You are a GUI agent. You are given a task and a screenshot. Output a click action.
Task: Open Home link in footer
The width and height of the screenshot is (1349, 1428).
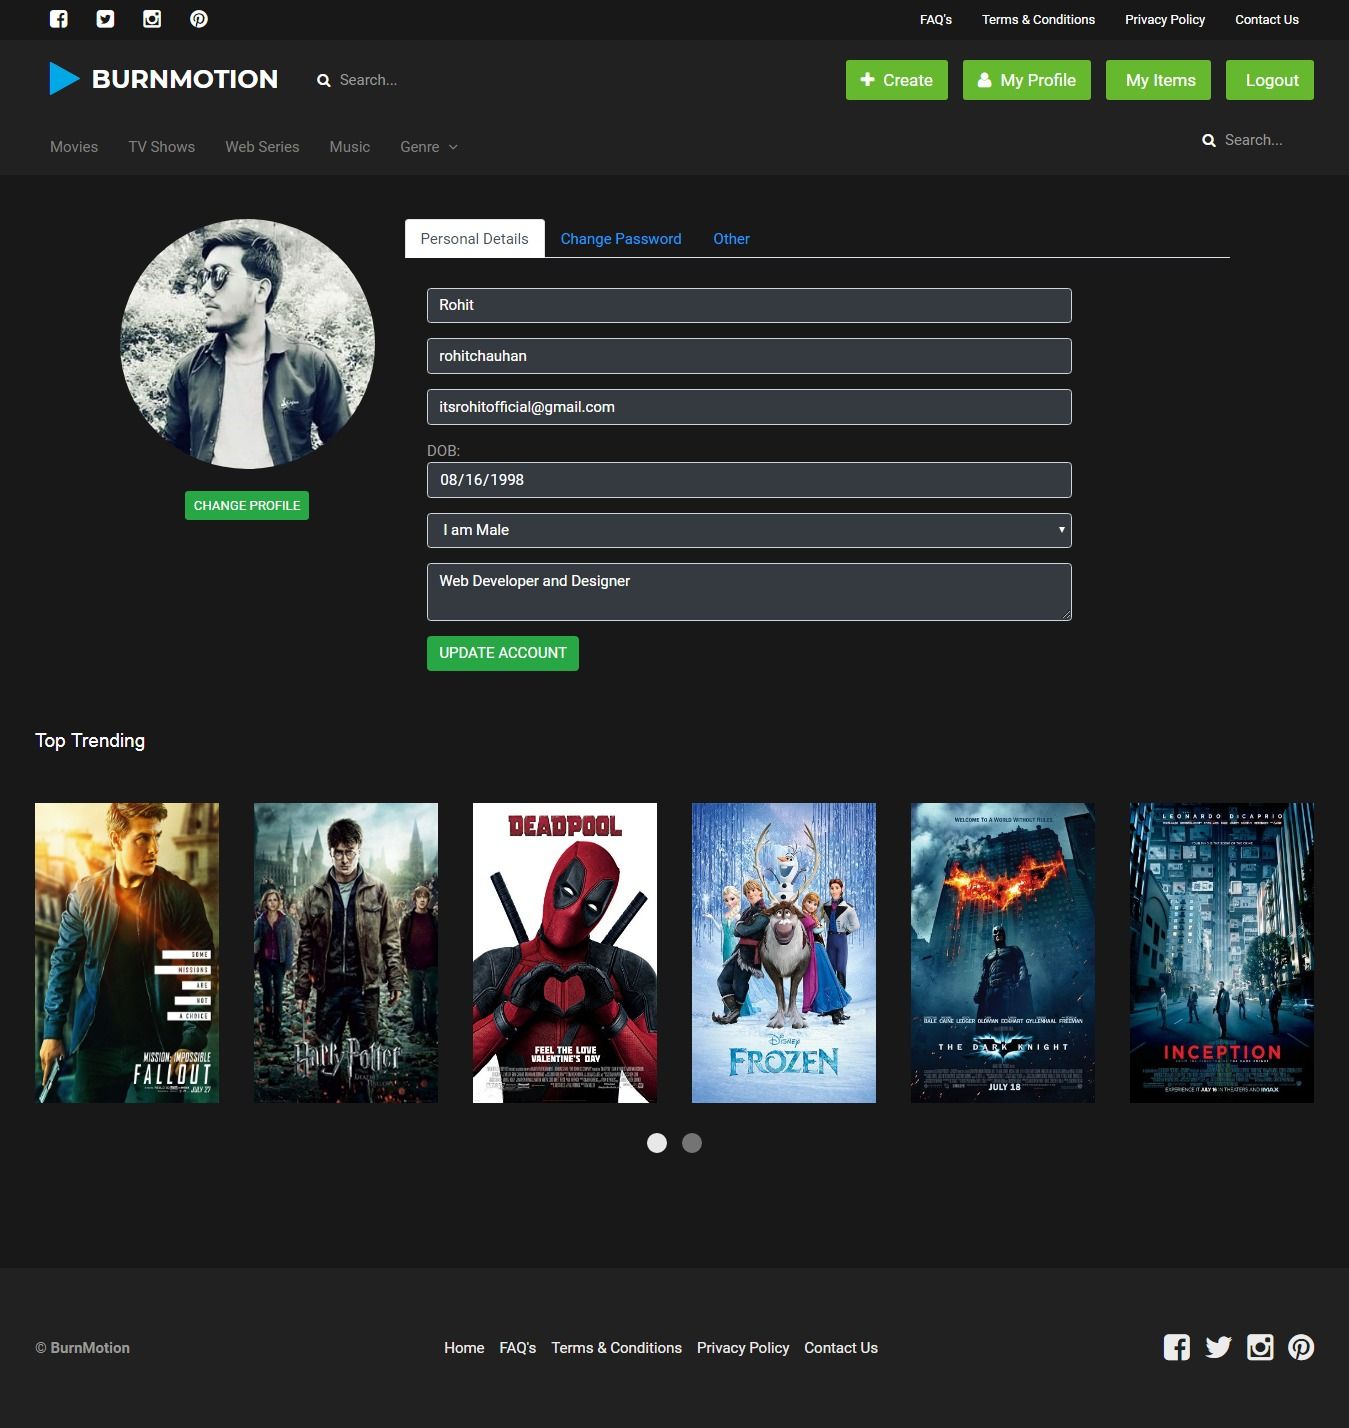click(x=464, y=1348)
